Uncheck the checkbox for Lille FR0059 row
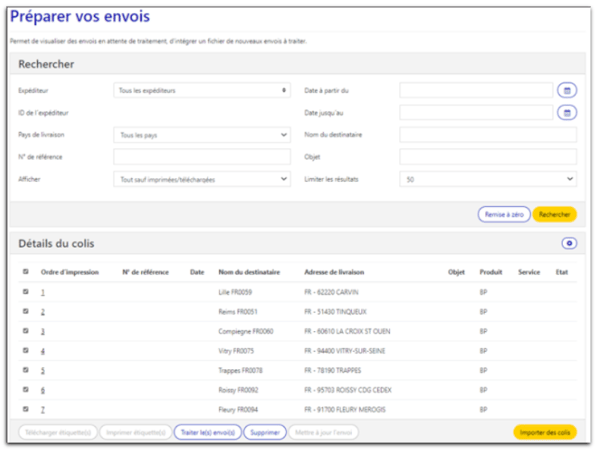The width and height of the screenshot is (600, 451). (26, 291)
